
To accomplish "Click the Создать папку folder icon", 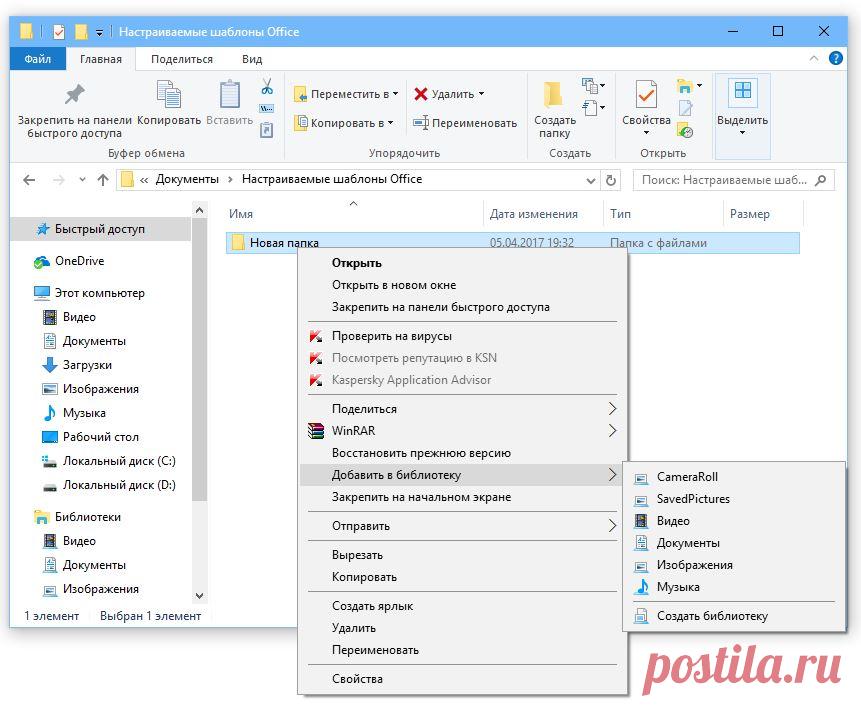I will click(554, 94).
